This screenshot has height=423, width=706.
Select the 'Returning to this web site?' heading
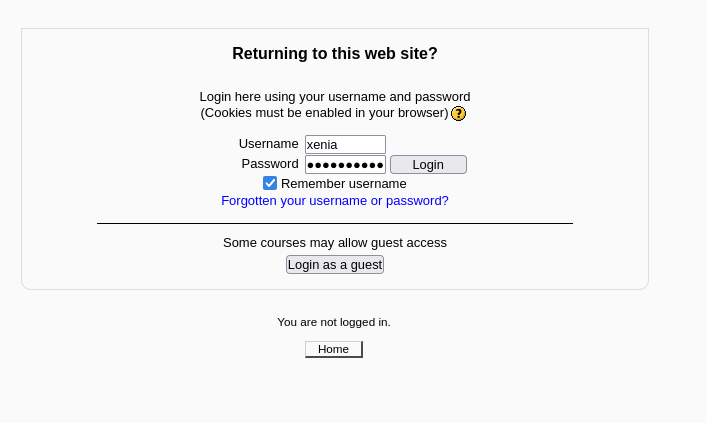point(335,54)
